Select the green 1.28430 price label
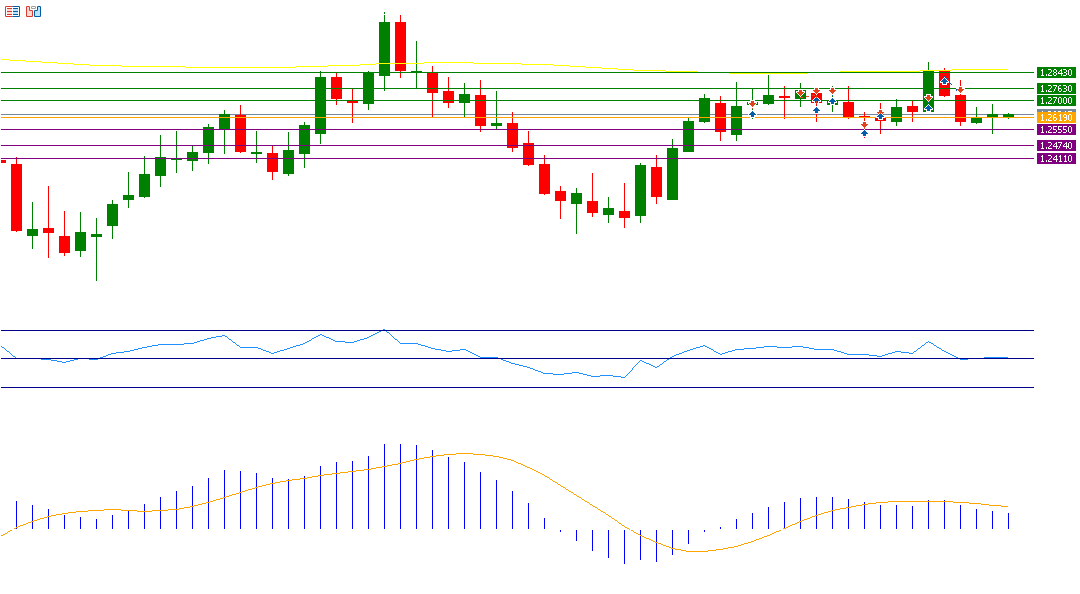This screenshot has width=1080, height=594. tap(1056, 73)
